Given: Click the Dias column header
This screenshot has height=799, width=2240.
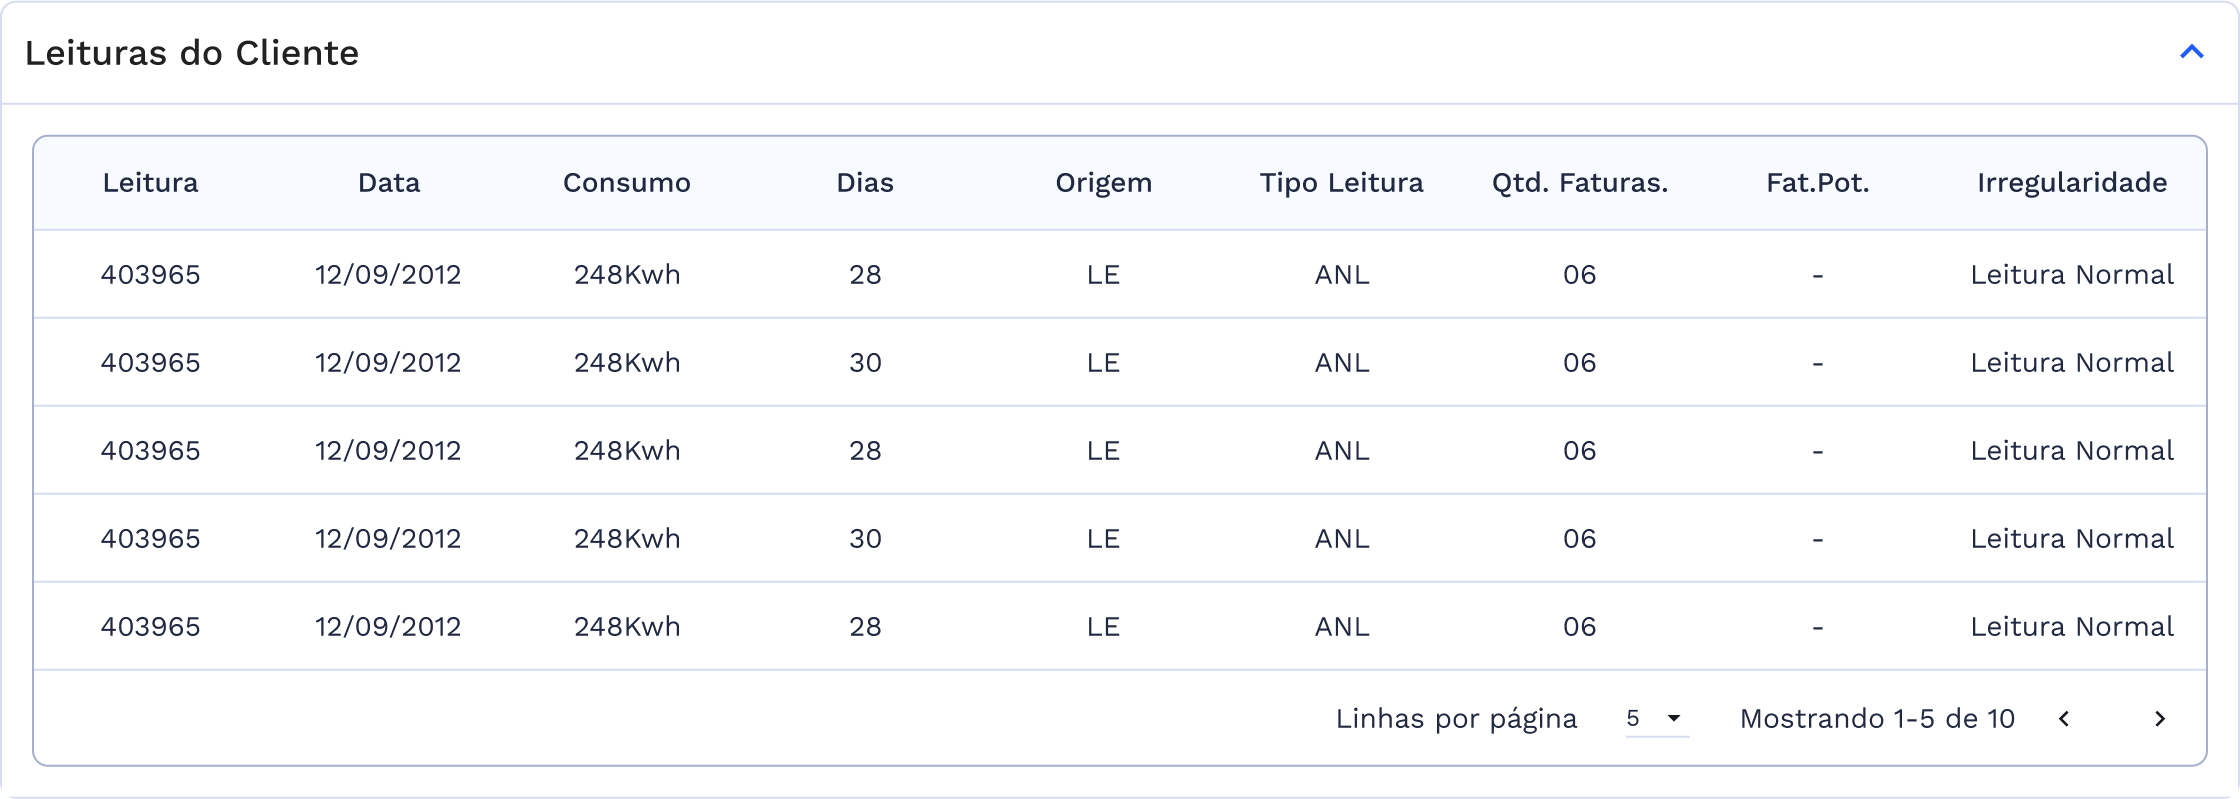Looking at the screenshot, I should (x=865, y=183).
